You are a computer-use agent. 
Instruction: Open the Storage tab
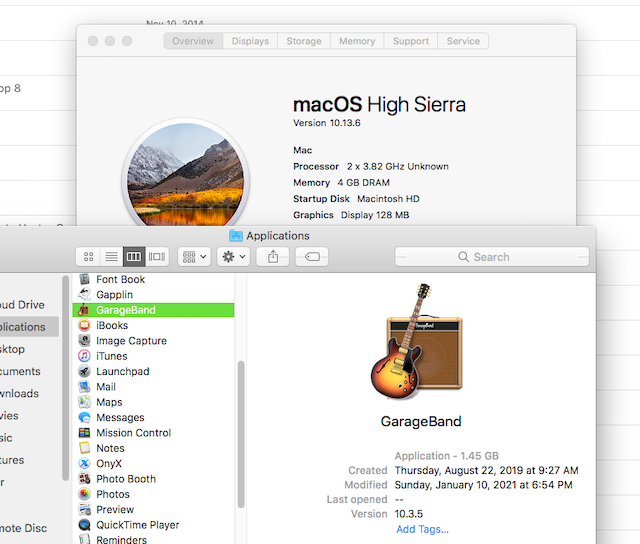(304, 41)
